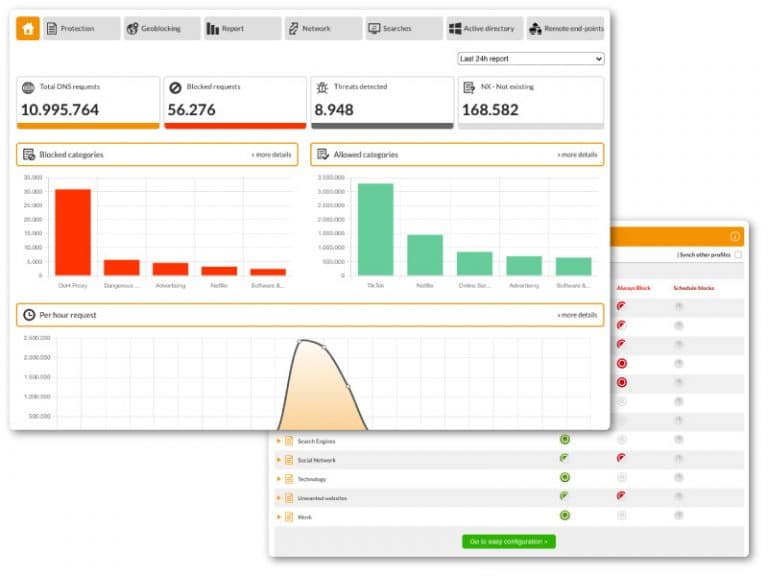Expand the Unwanted websites category

[278, 497]
